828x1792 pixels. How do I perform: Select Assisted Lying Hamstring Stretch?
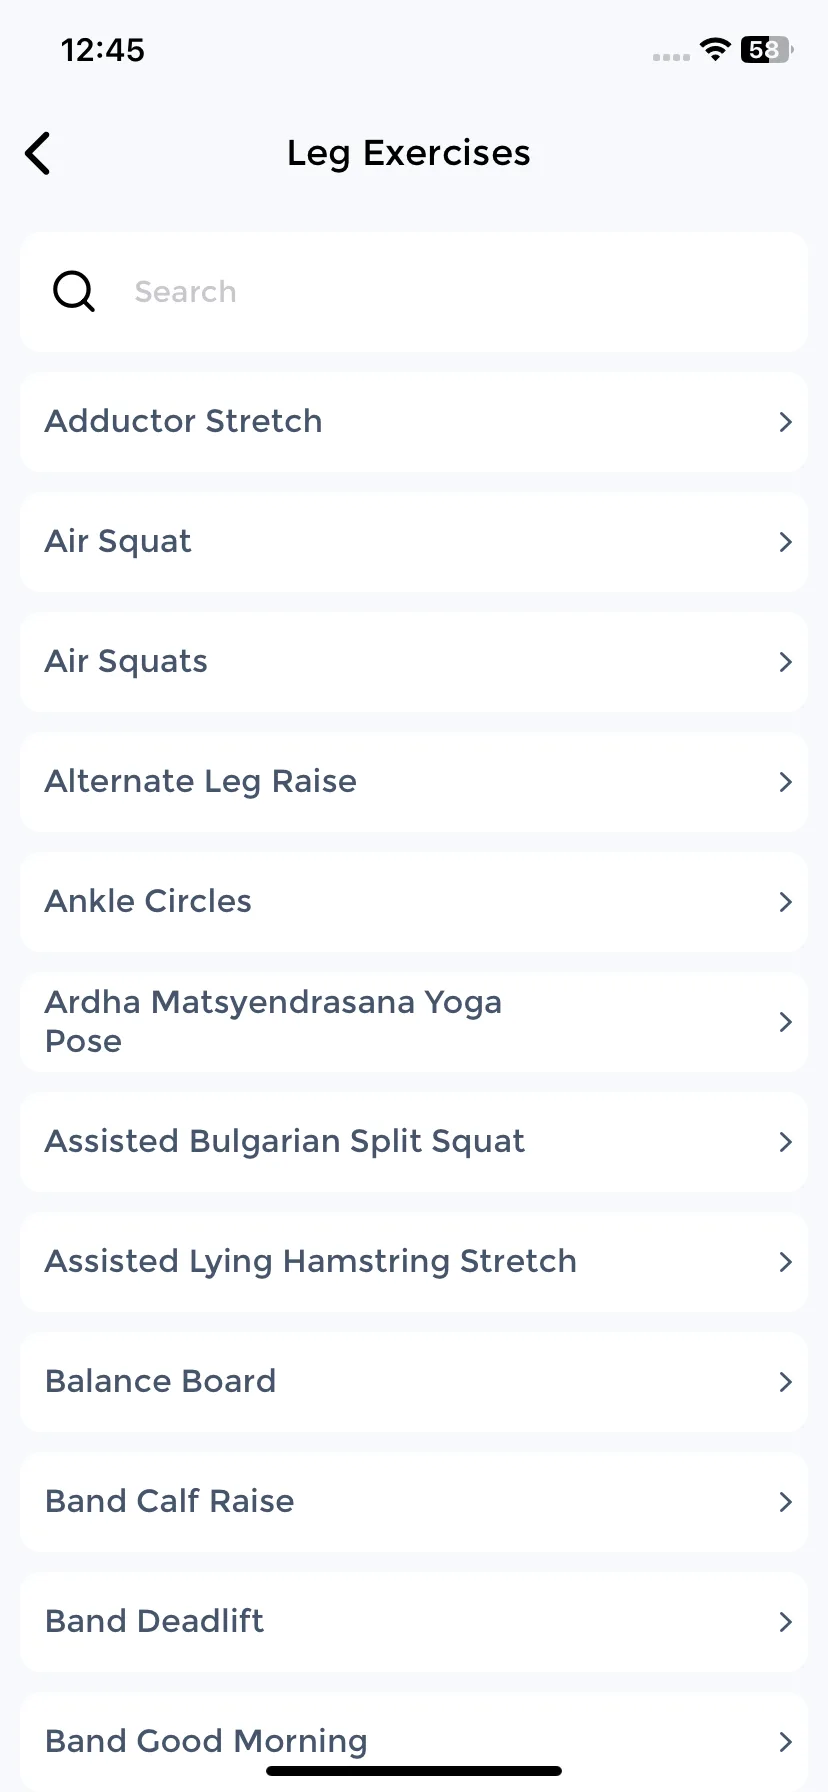414,1262
